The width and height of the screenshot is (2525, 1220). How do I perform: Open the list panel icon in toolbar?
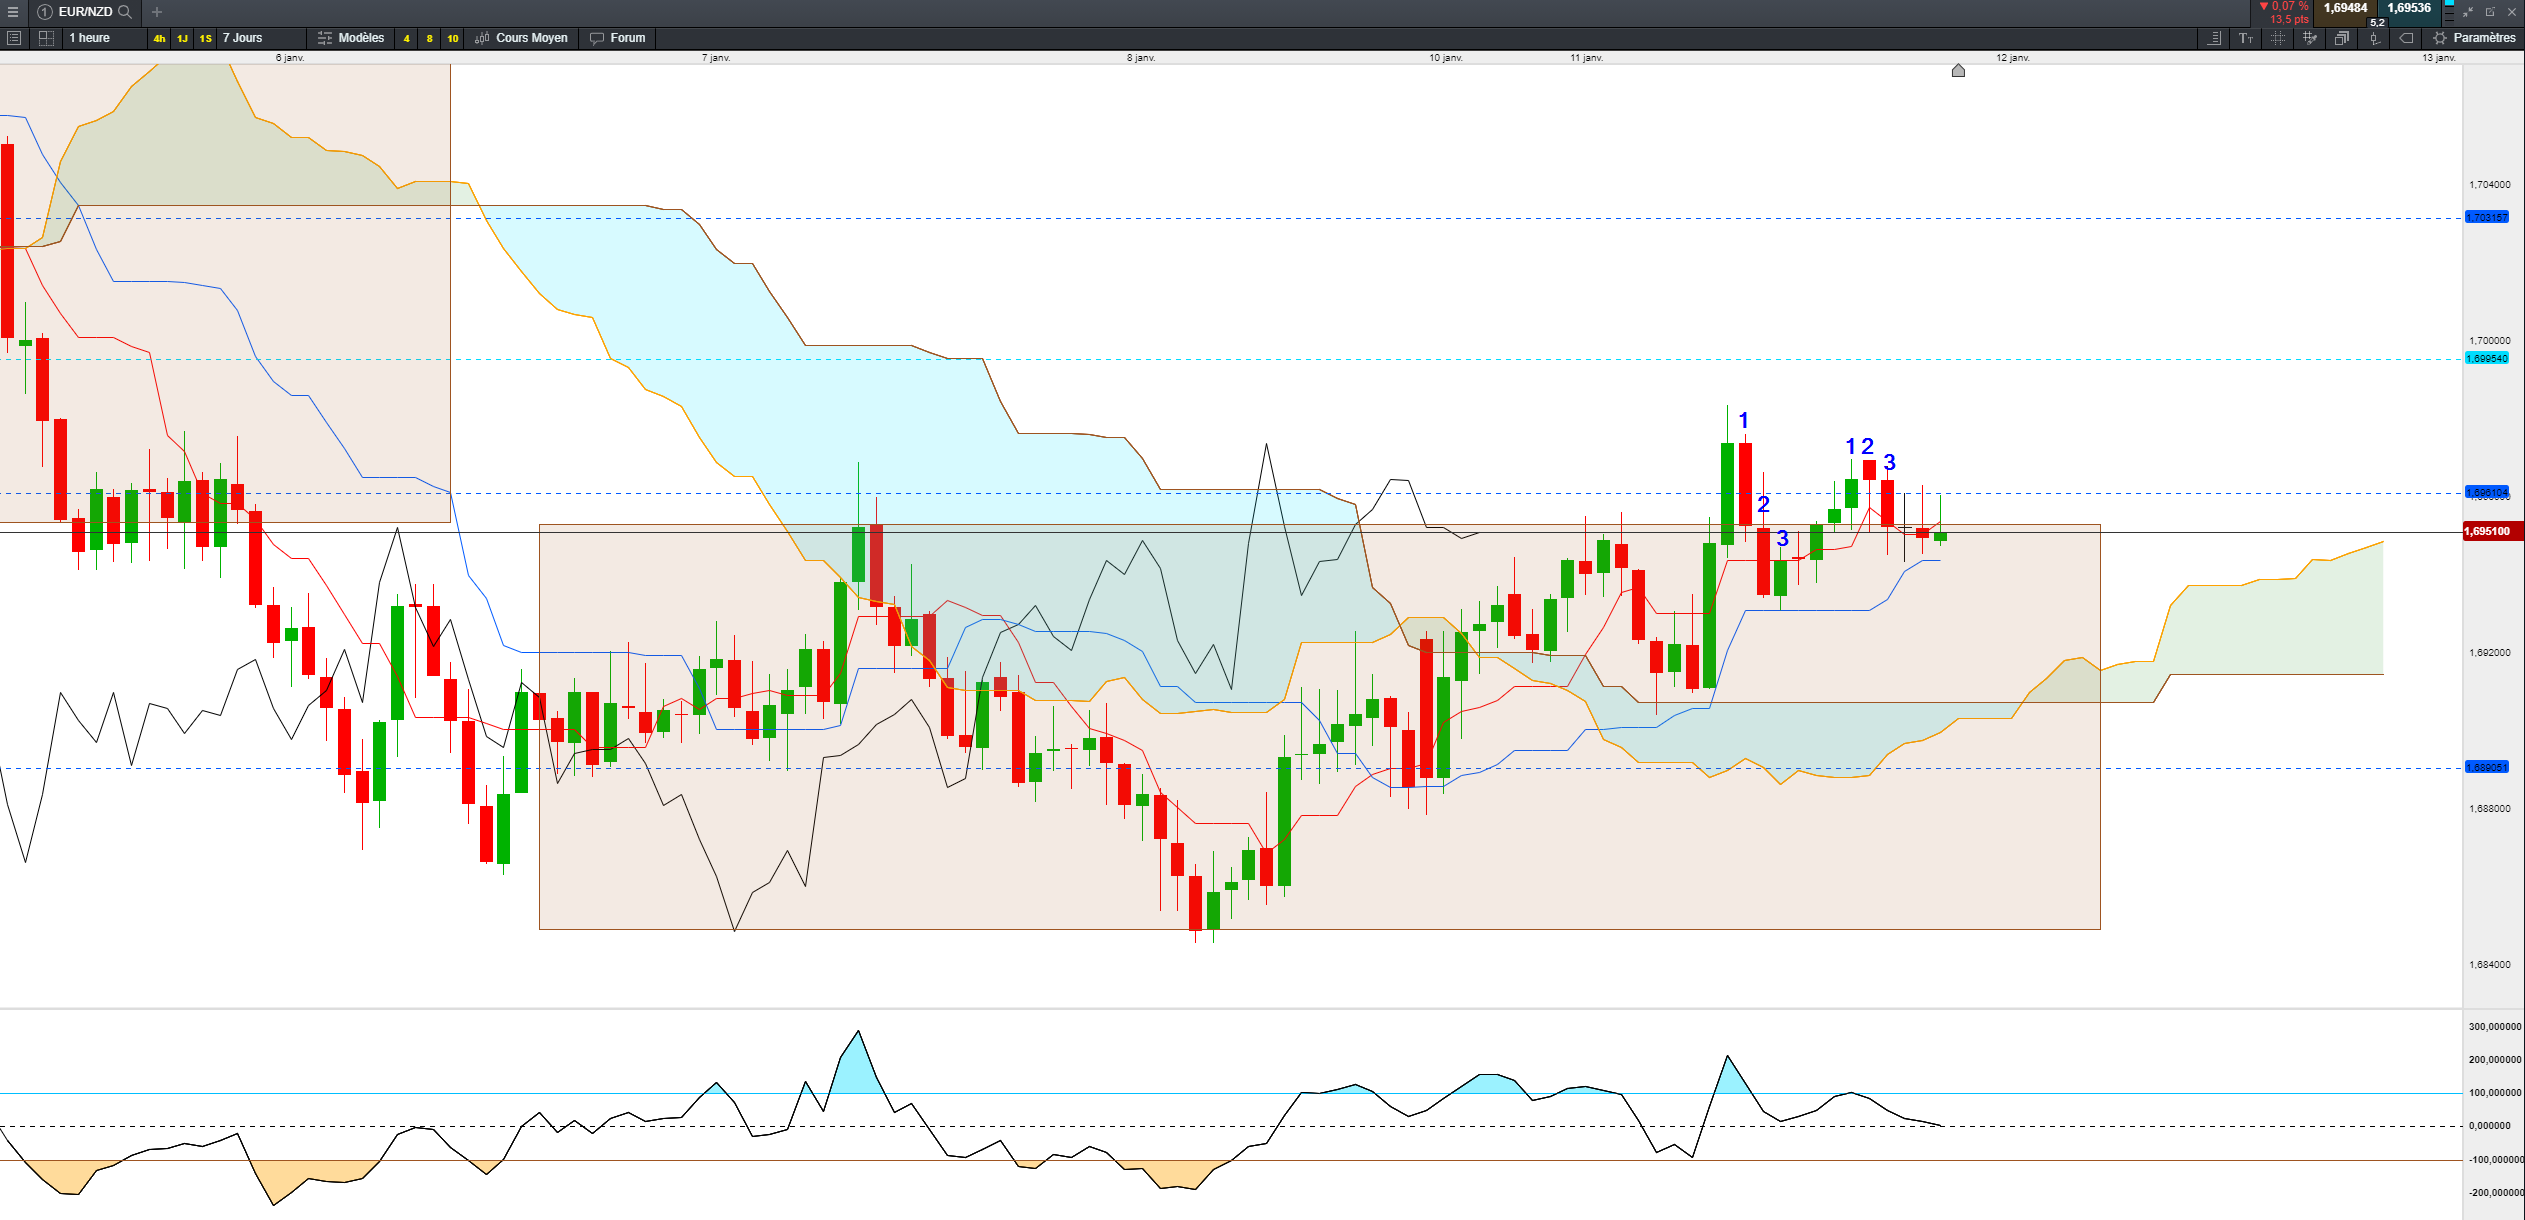(14, 38)
